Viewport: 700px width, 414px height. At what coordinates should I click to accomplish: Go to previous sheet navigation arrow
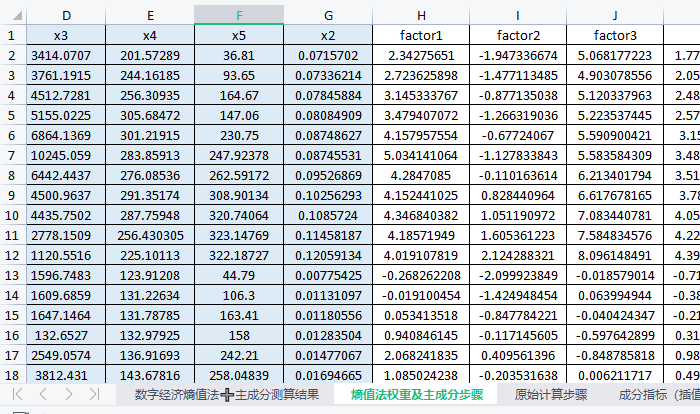[43, 394]
